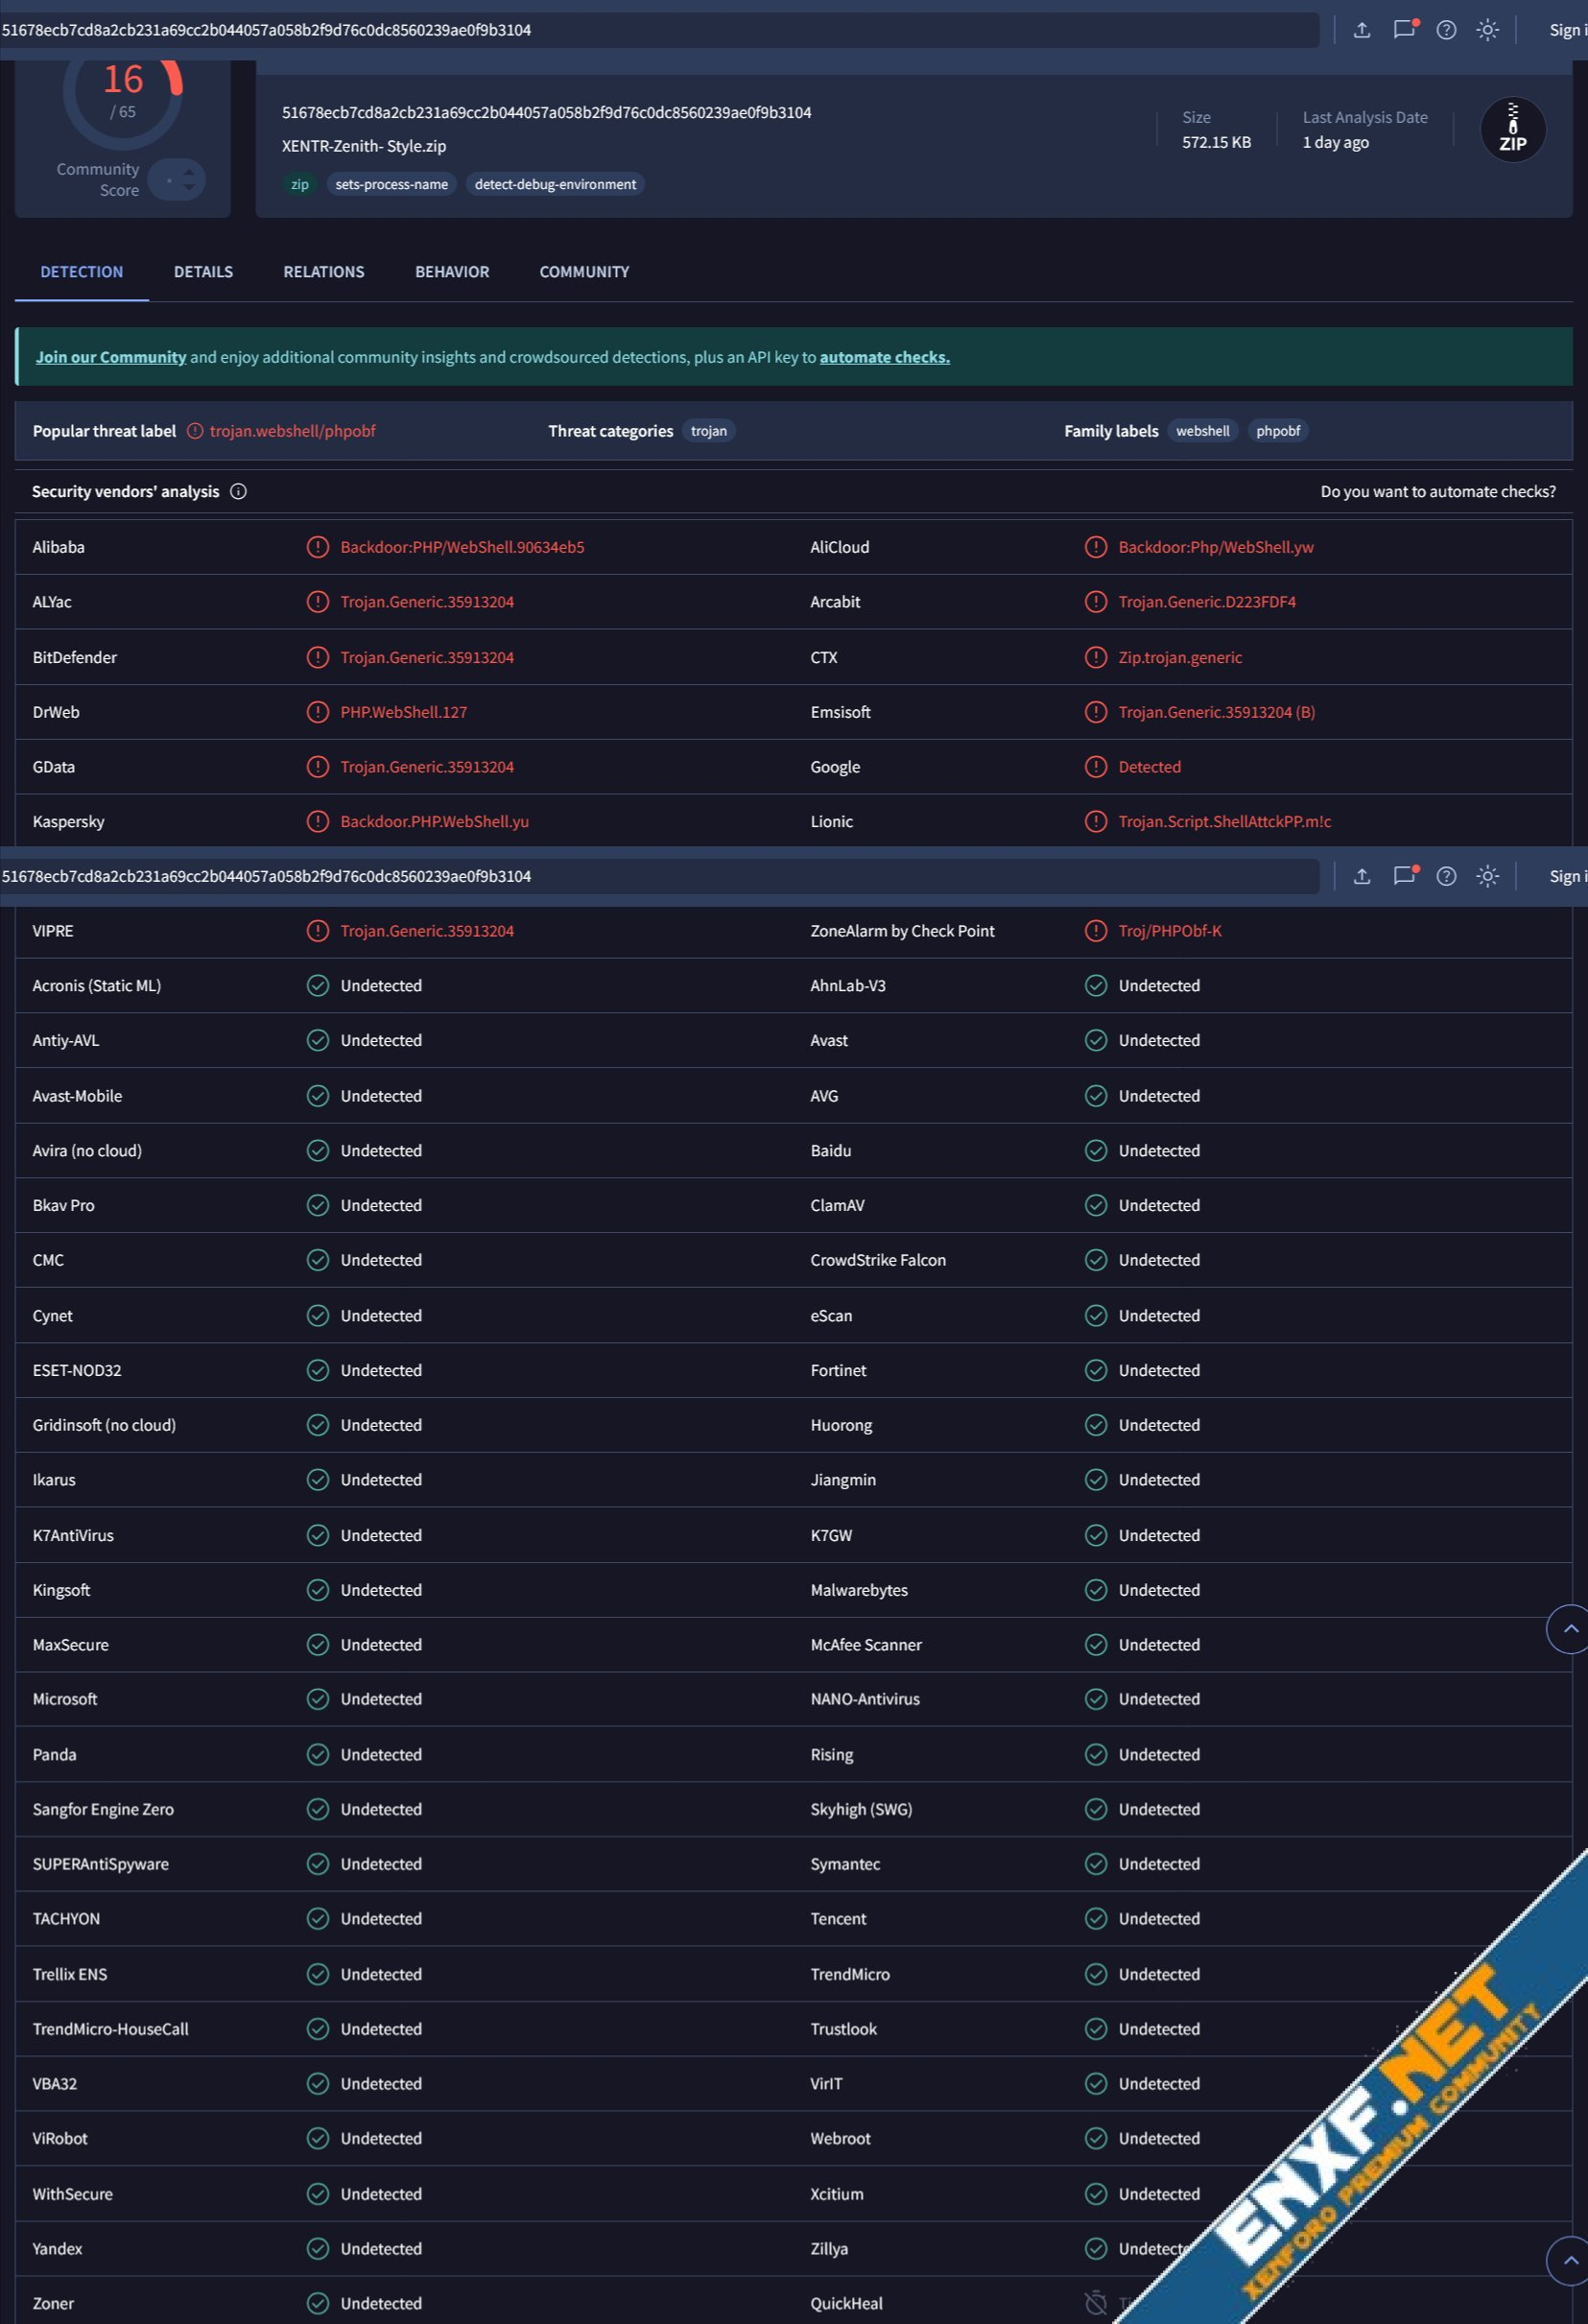Viewport: 1588px width, 2324px height.
Task: Click the Kaspersky vendor name
Action: (69, 822)
